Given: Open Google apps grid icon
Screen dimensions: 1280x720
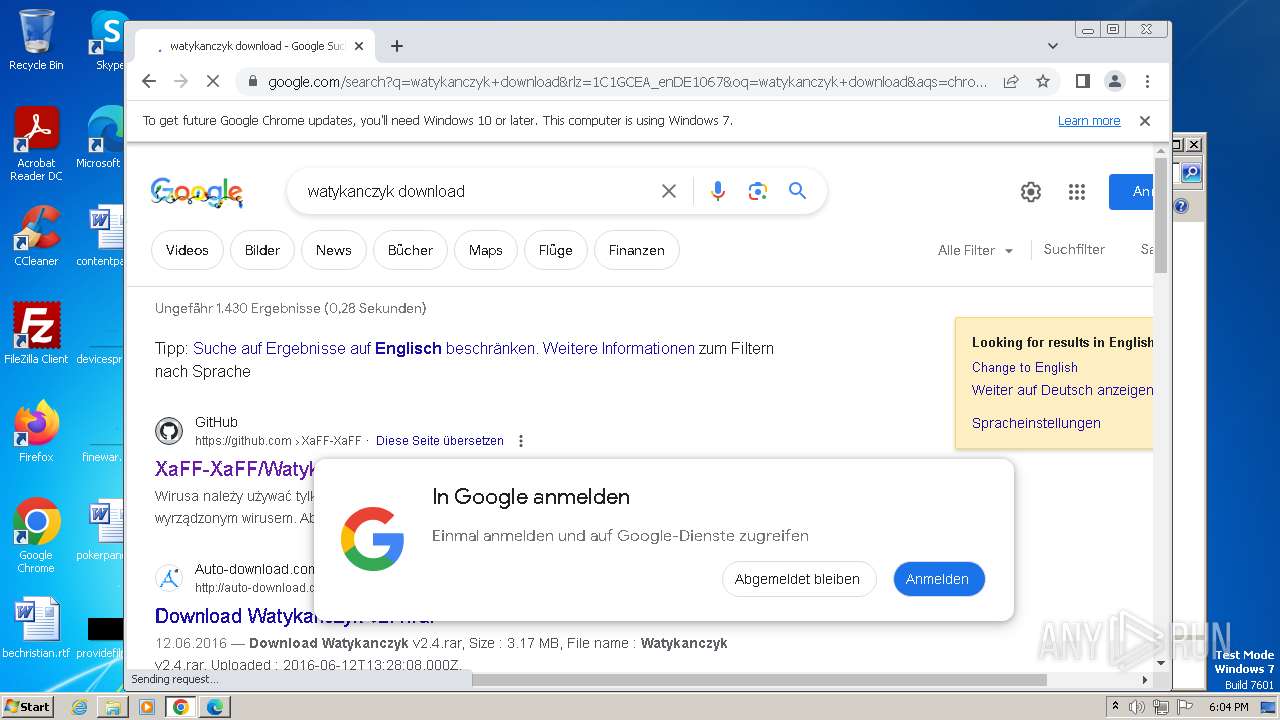Looking at the screenshot, I should click(x=1077, y=192).
